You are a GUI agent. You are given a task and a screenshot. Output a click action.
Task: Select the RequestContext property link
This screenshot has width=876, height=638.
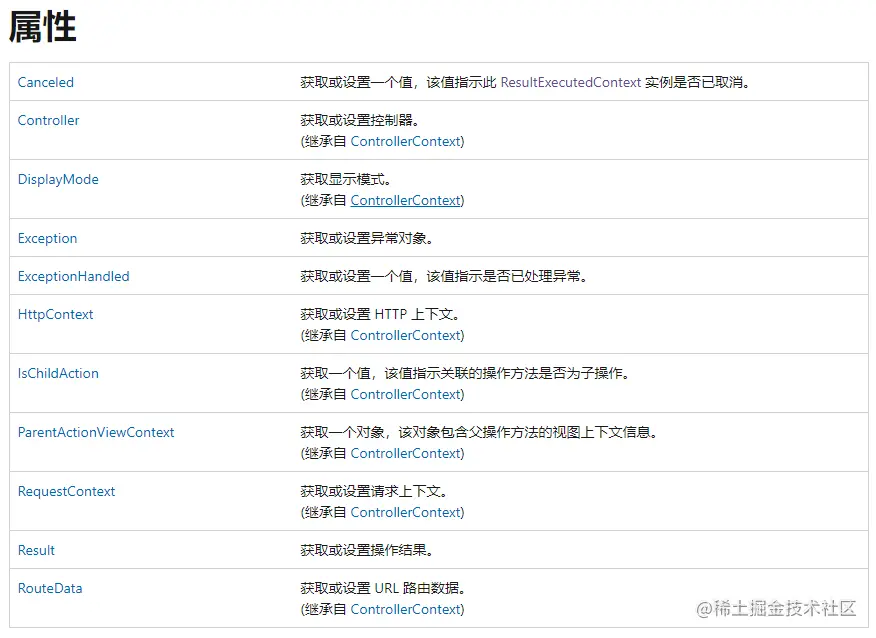tap(66, 491)
